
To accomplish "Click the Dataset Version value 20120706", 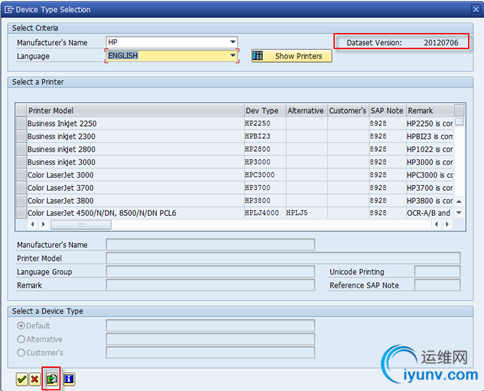I will (441, 43).
